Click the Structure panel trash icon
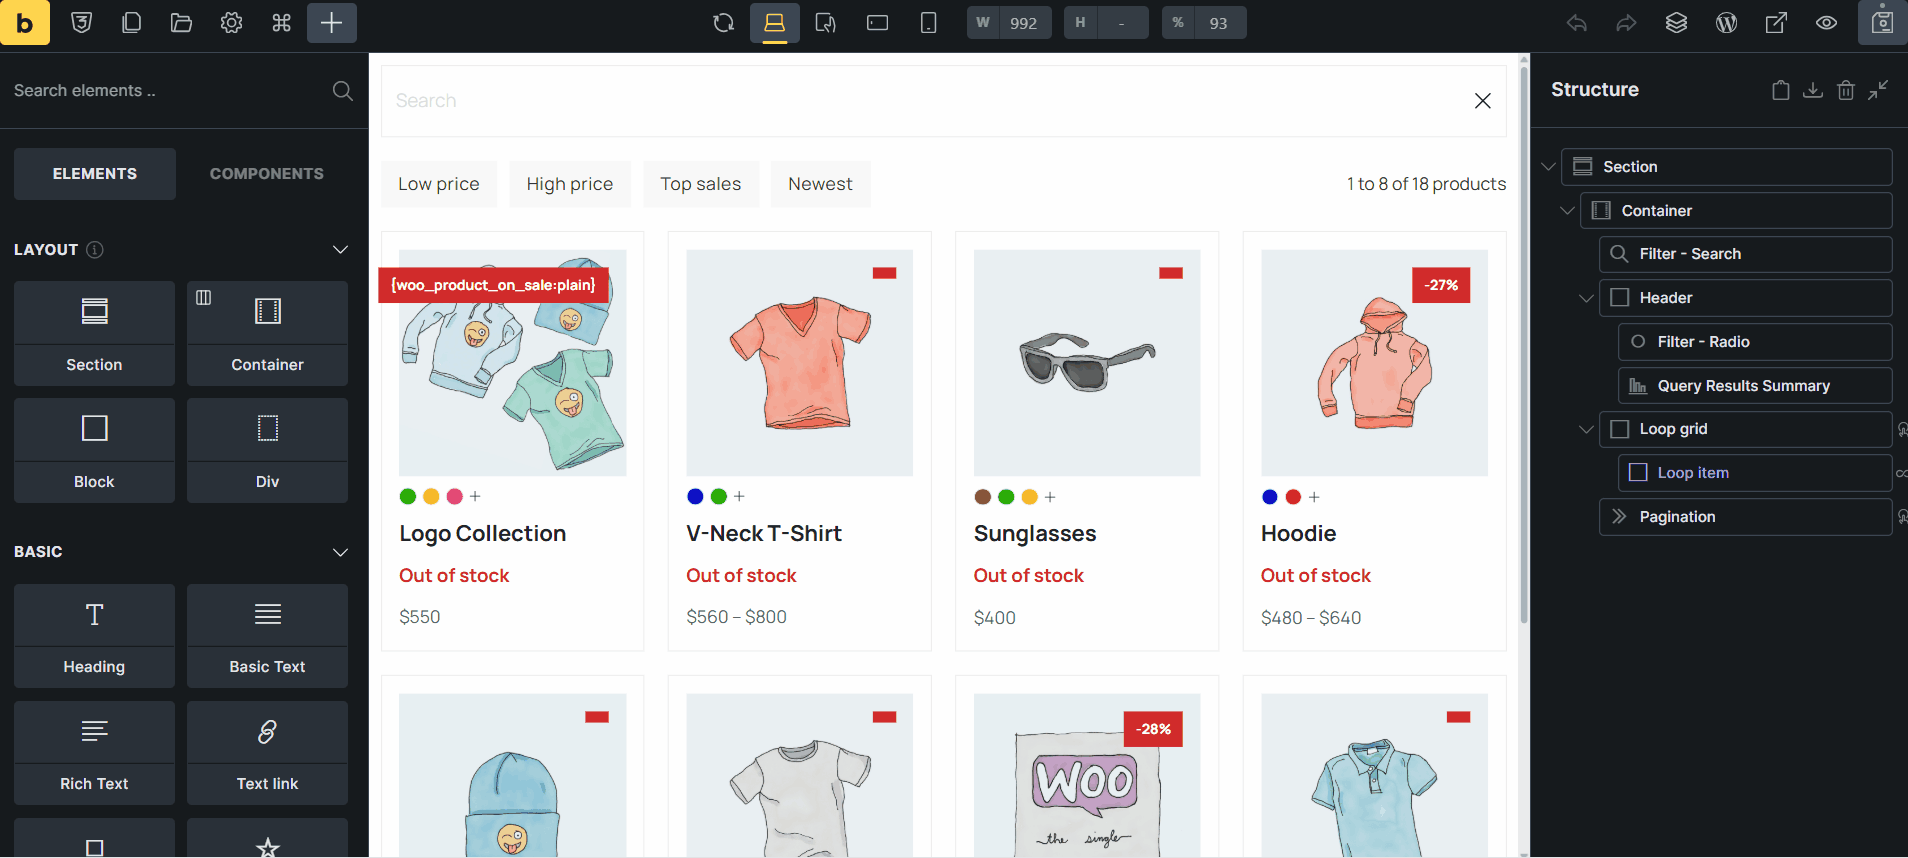 tap(1846, 90)
